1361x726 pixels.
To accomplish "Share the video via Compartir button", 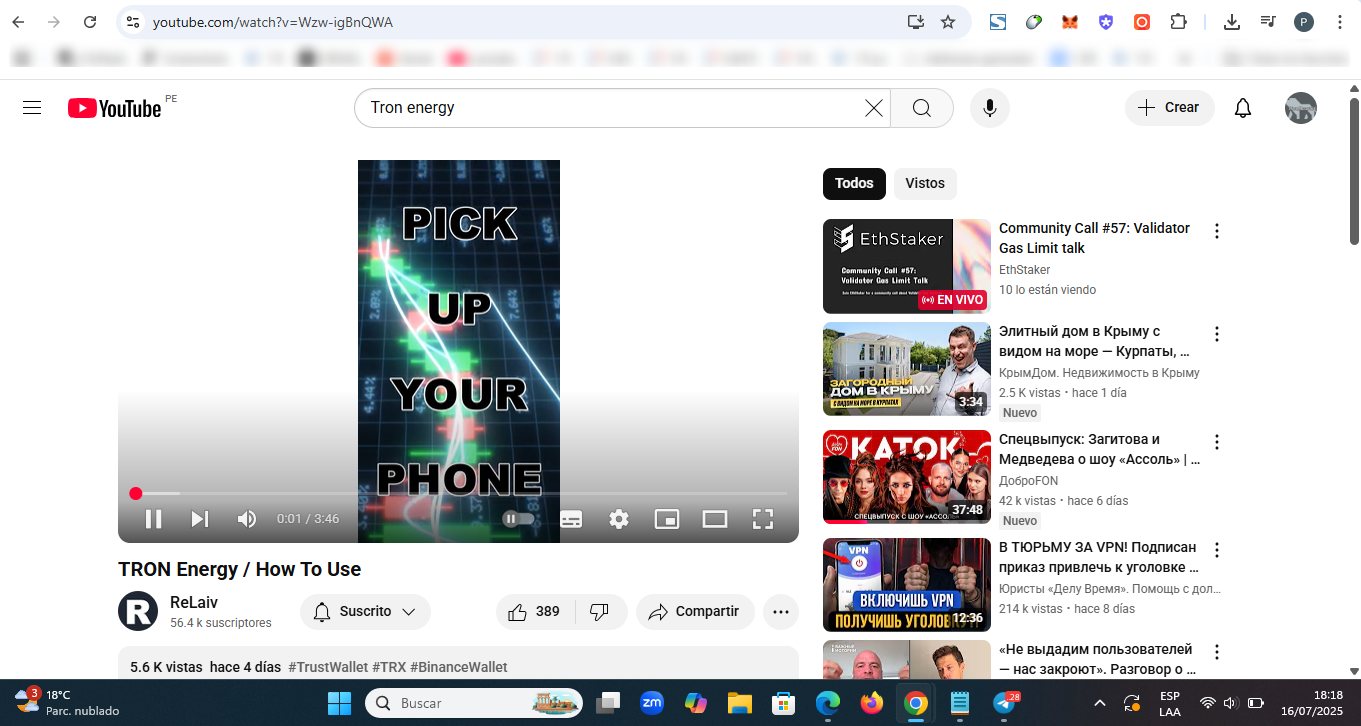I will coord(695,612).
